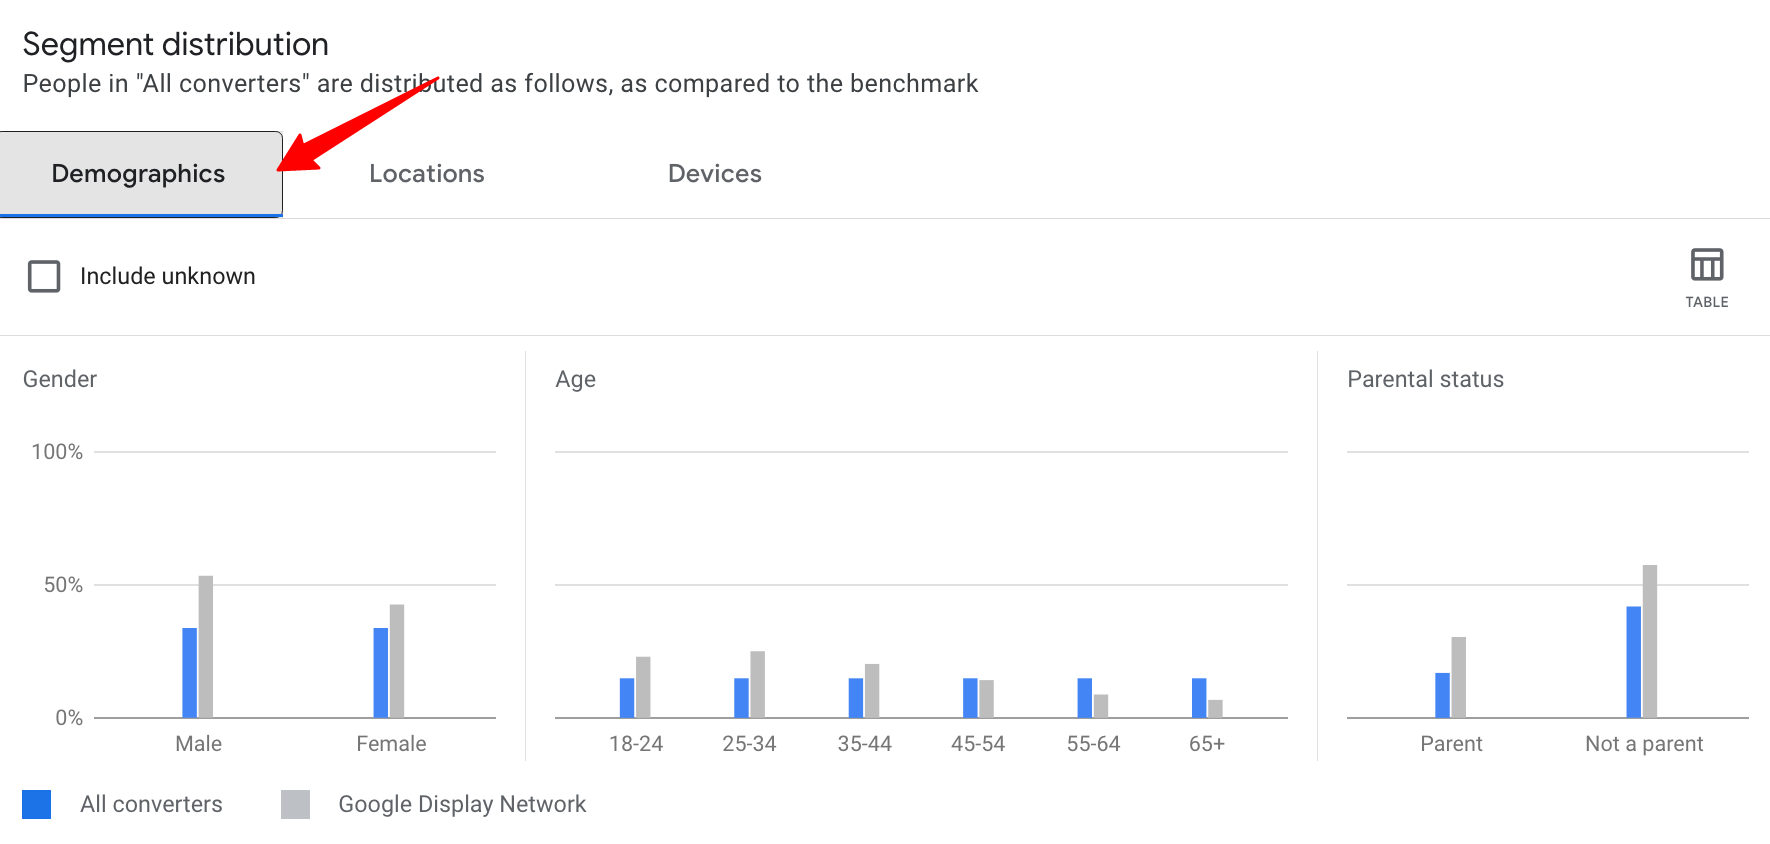Open the Demographics tab
The width and height of the screenshot is (1770, 844).
point(141,174)
